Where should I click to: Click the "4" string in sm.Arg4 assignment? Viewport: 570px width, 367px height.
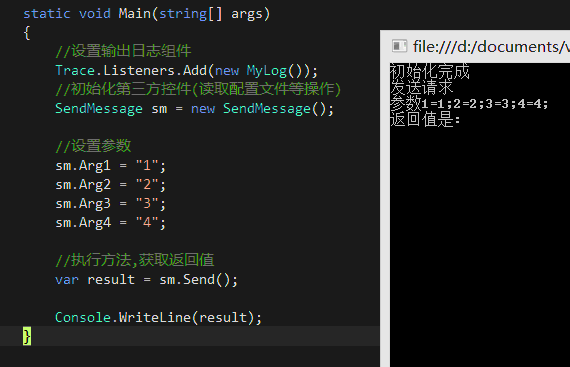(x=147, y=222)
